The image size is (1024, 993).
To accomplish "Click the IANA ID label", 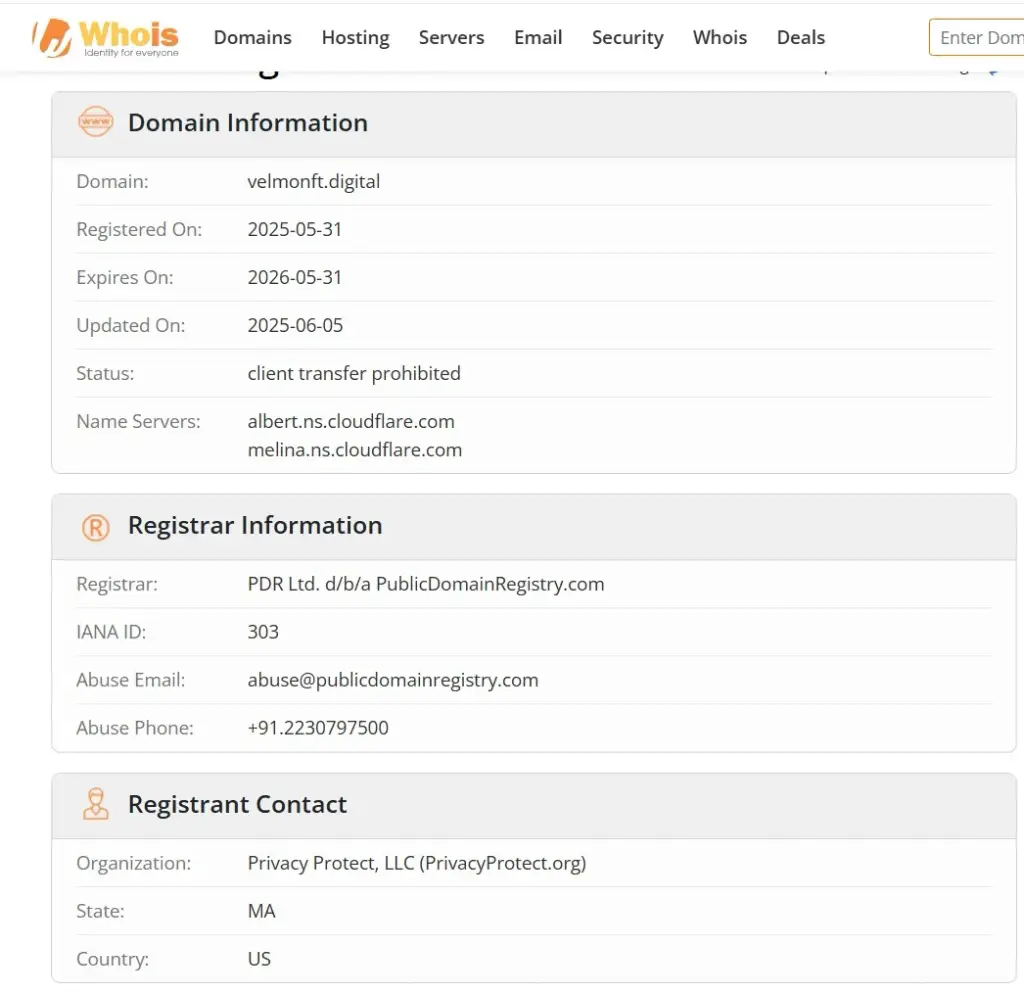I will pyautogui.click(x=111, y=631).
